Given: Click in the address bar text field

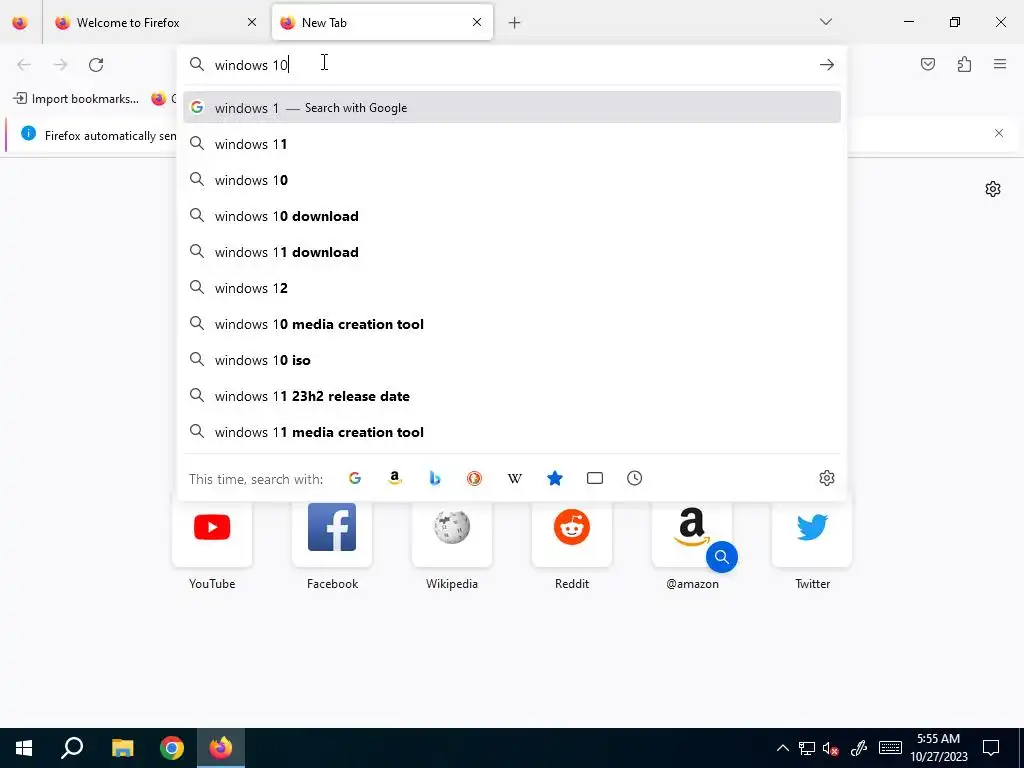Looking at the screenshot, I should coord(513,65).
